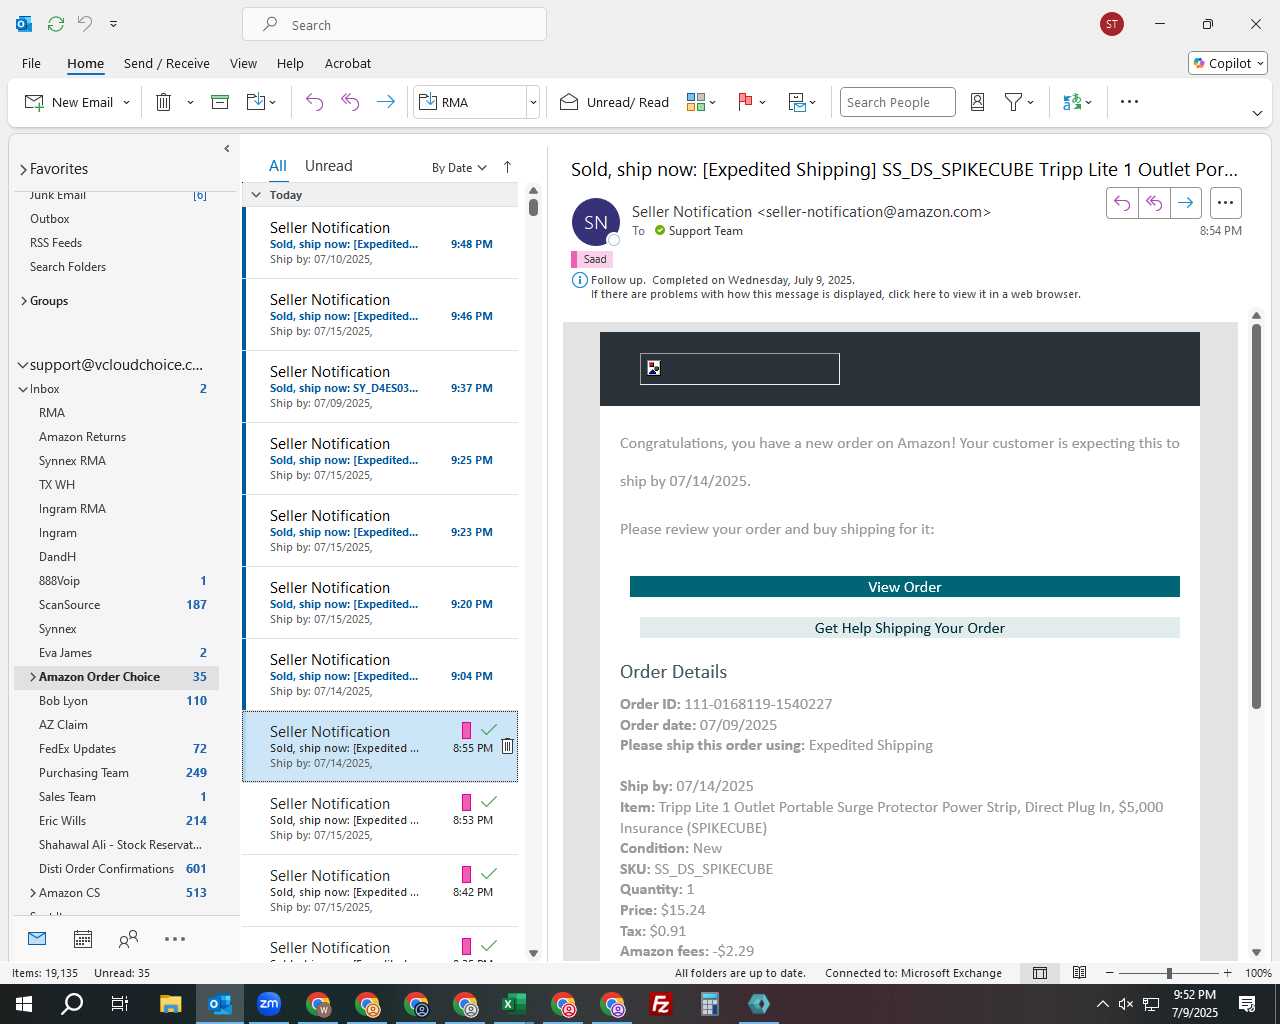Open the Address Book icon
The width and height of the screenshot is (1280, 1024).
[978, 102]
